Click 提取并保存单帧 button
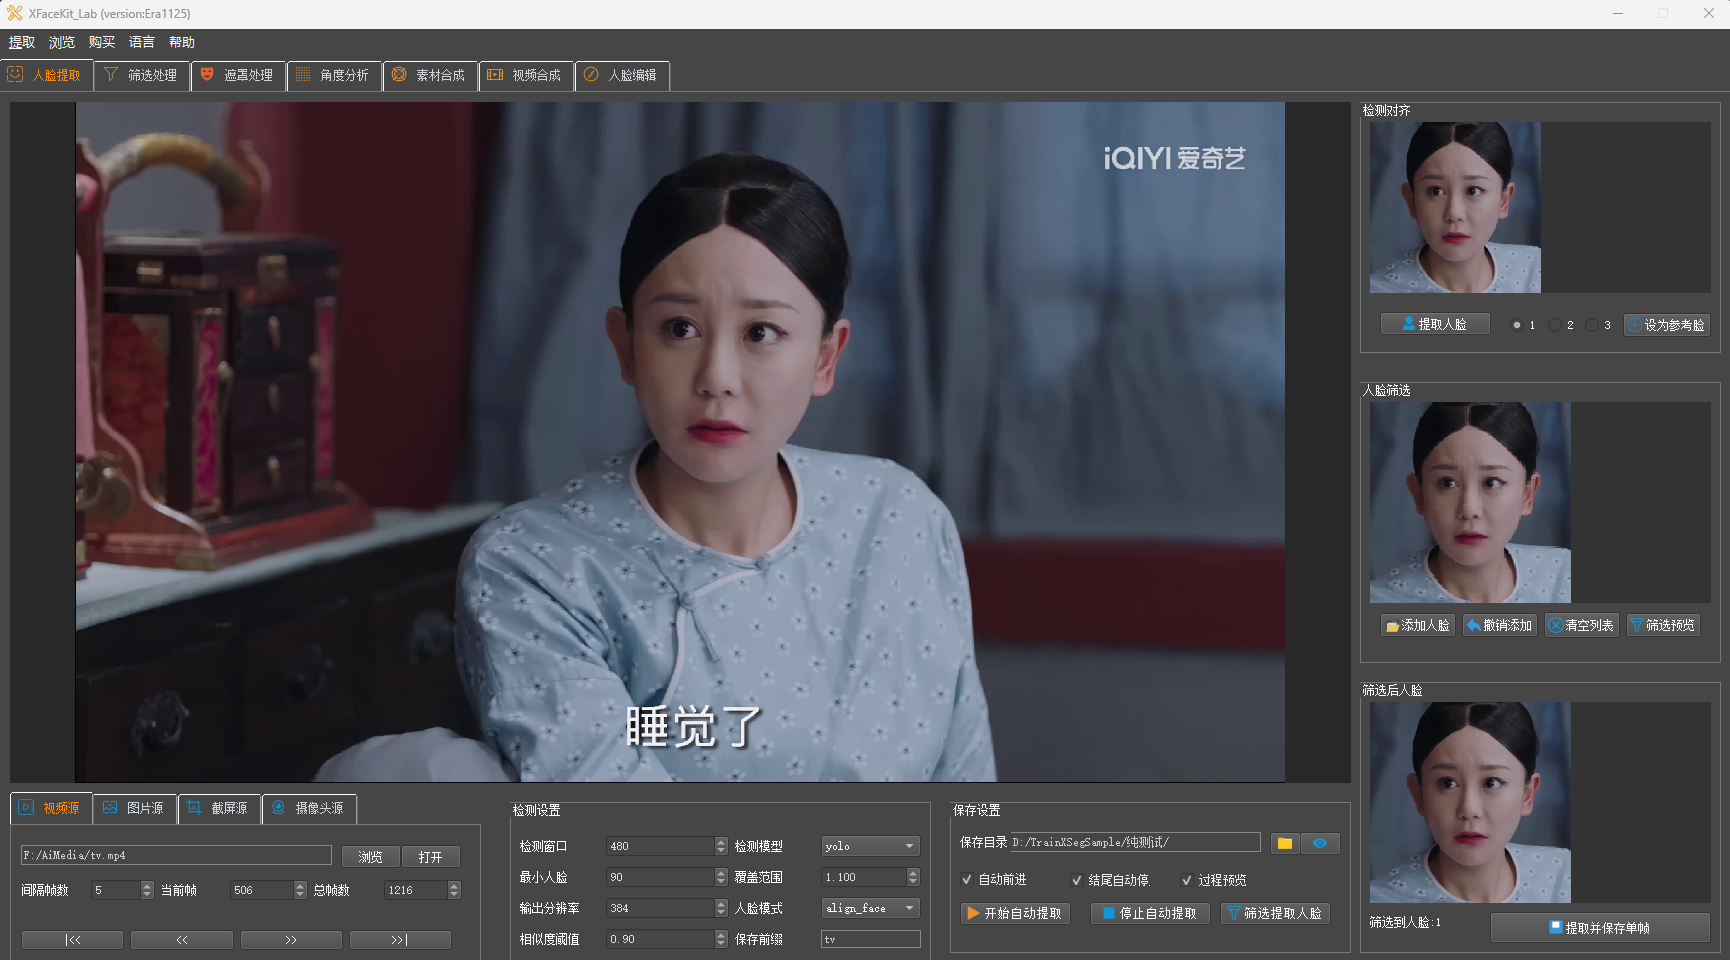The image size is (1730, 960). 1600,927
